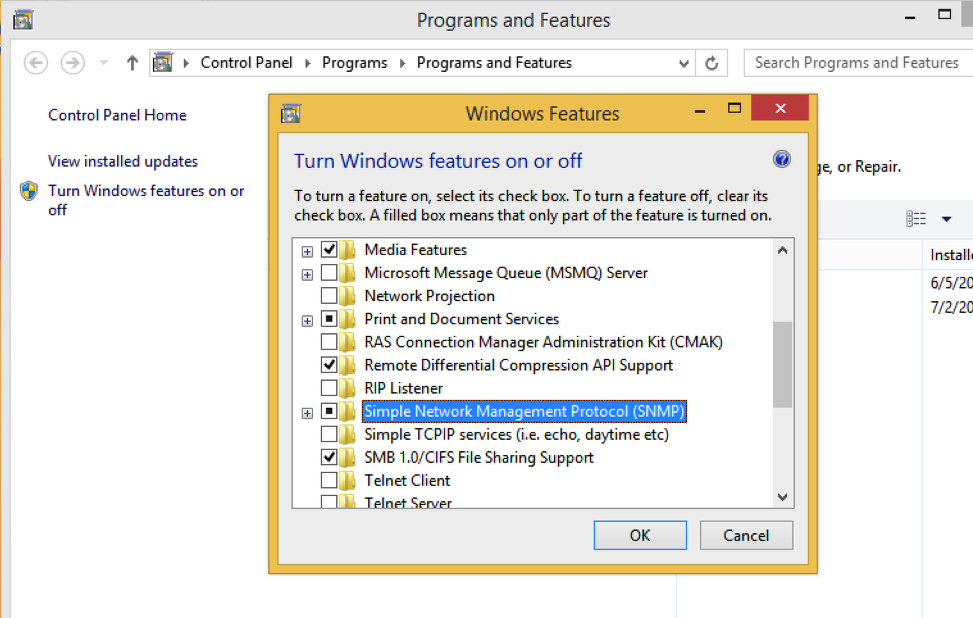The image size is (973, 618).
Task: Expand Microsoft Message Queue Server node
Action: click(307, 274)
